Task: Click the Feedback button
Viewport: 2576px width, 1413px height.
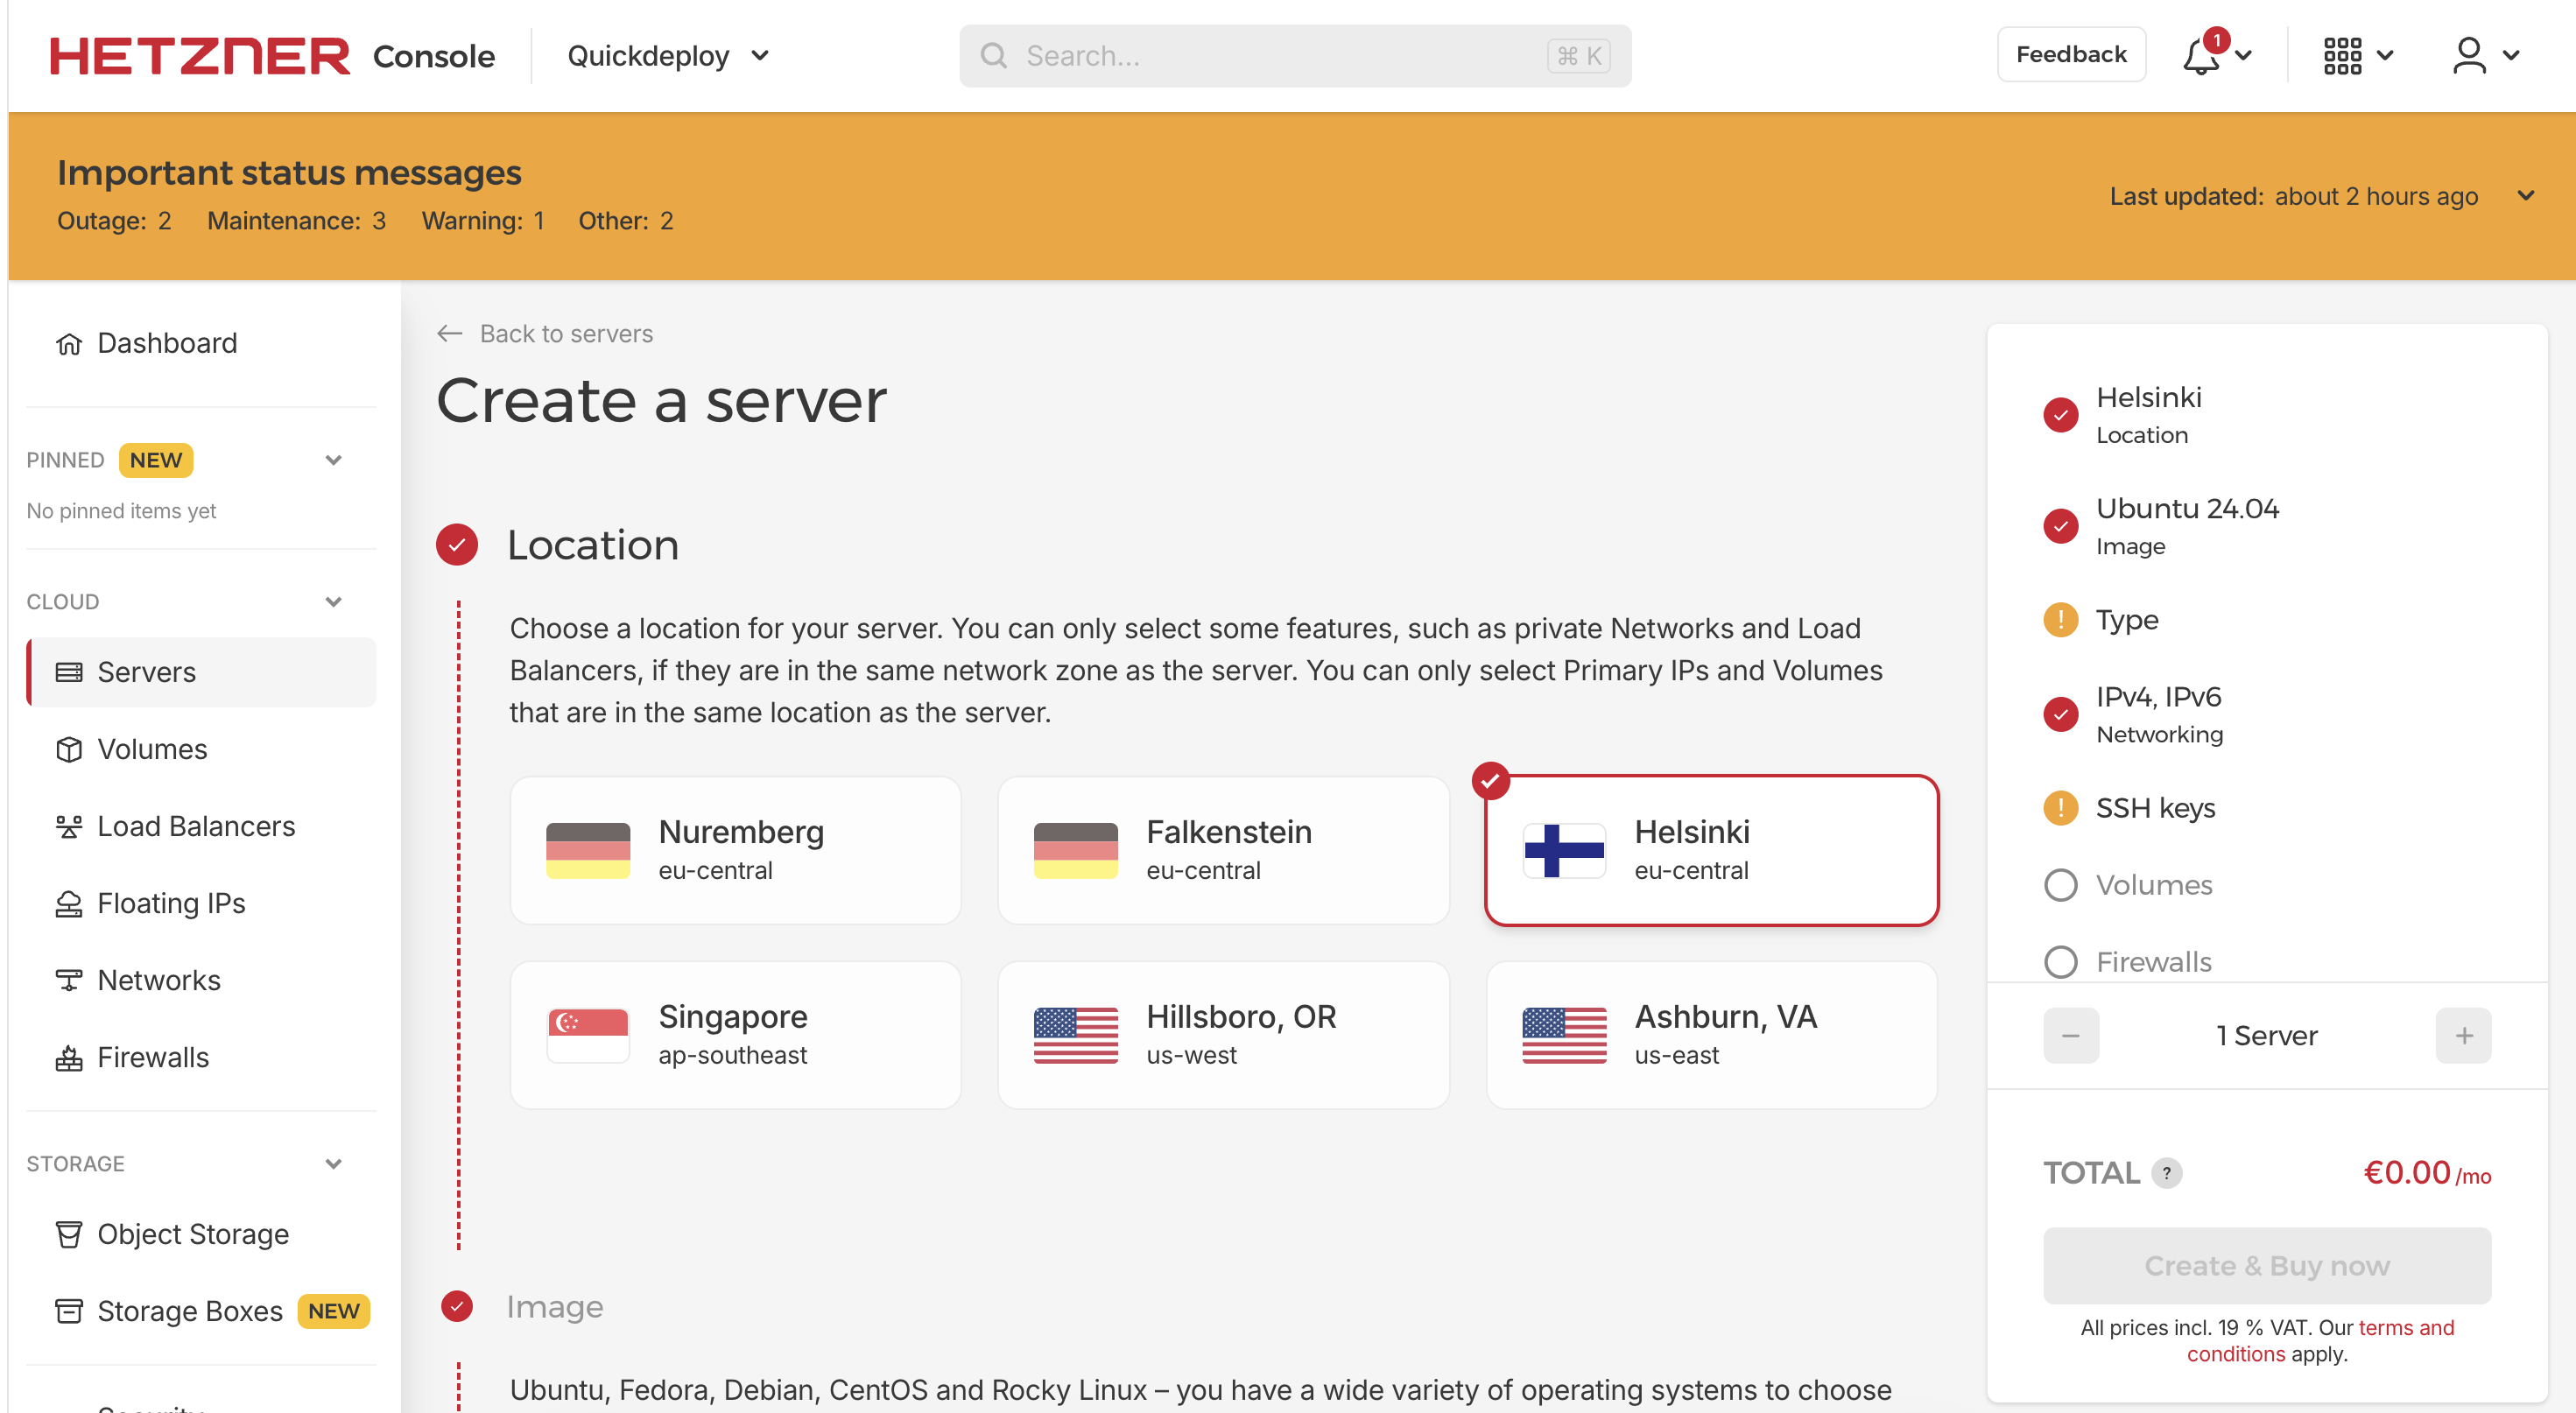Action: pyautogui.click(x=2070, y=54)
